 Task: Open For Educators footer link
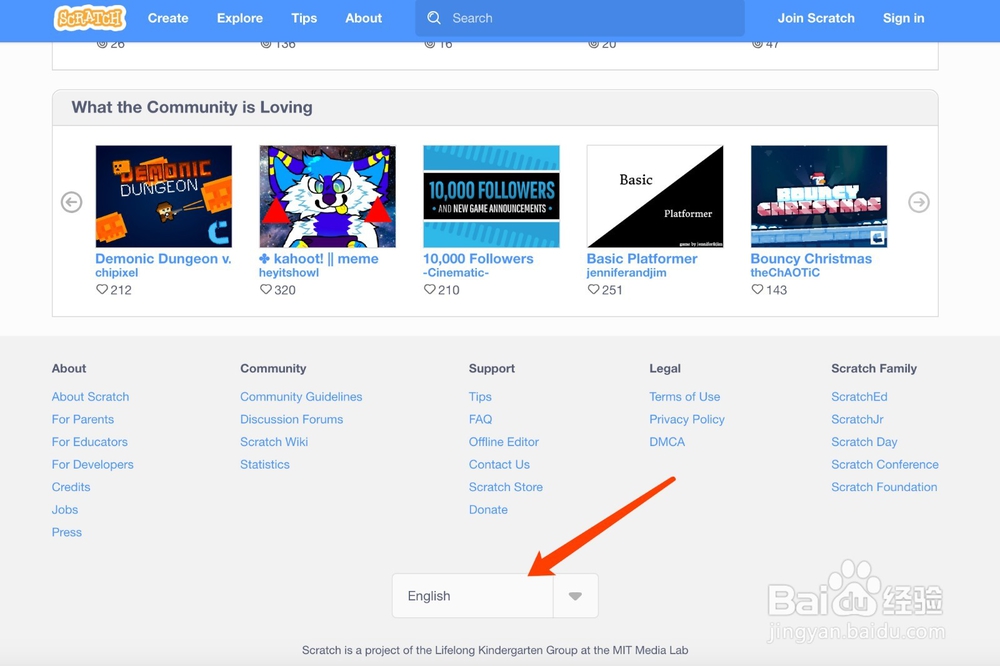point(90,441)
